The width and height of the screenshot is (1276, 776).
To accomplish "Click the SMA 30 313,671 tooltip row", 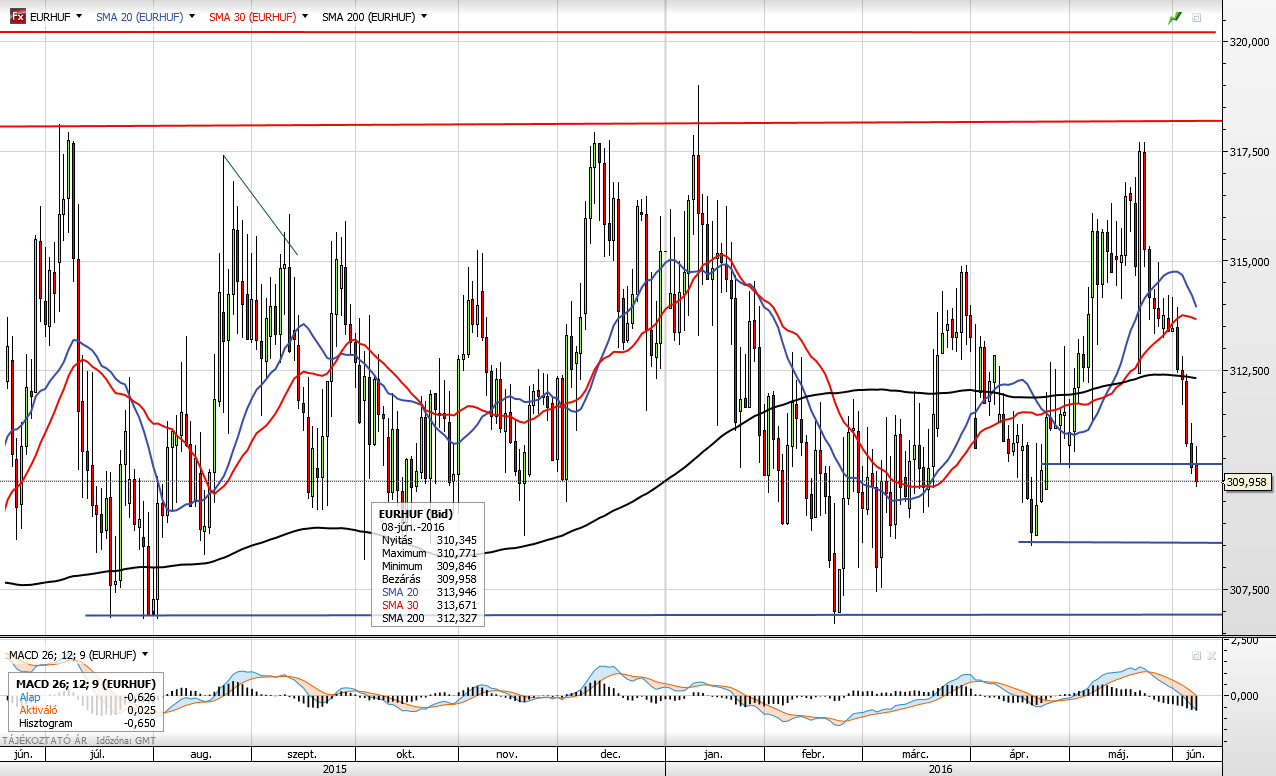I will tap(428, 605).
